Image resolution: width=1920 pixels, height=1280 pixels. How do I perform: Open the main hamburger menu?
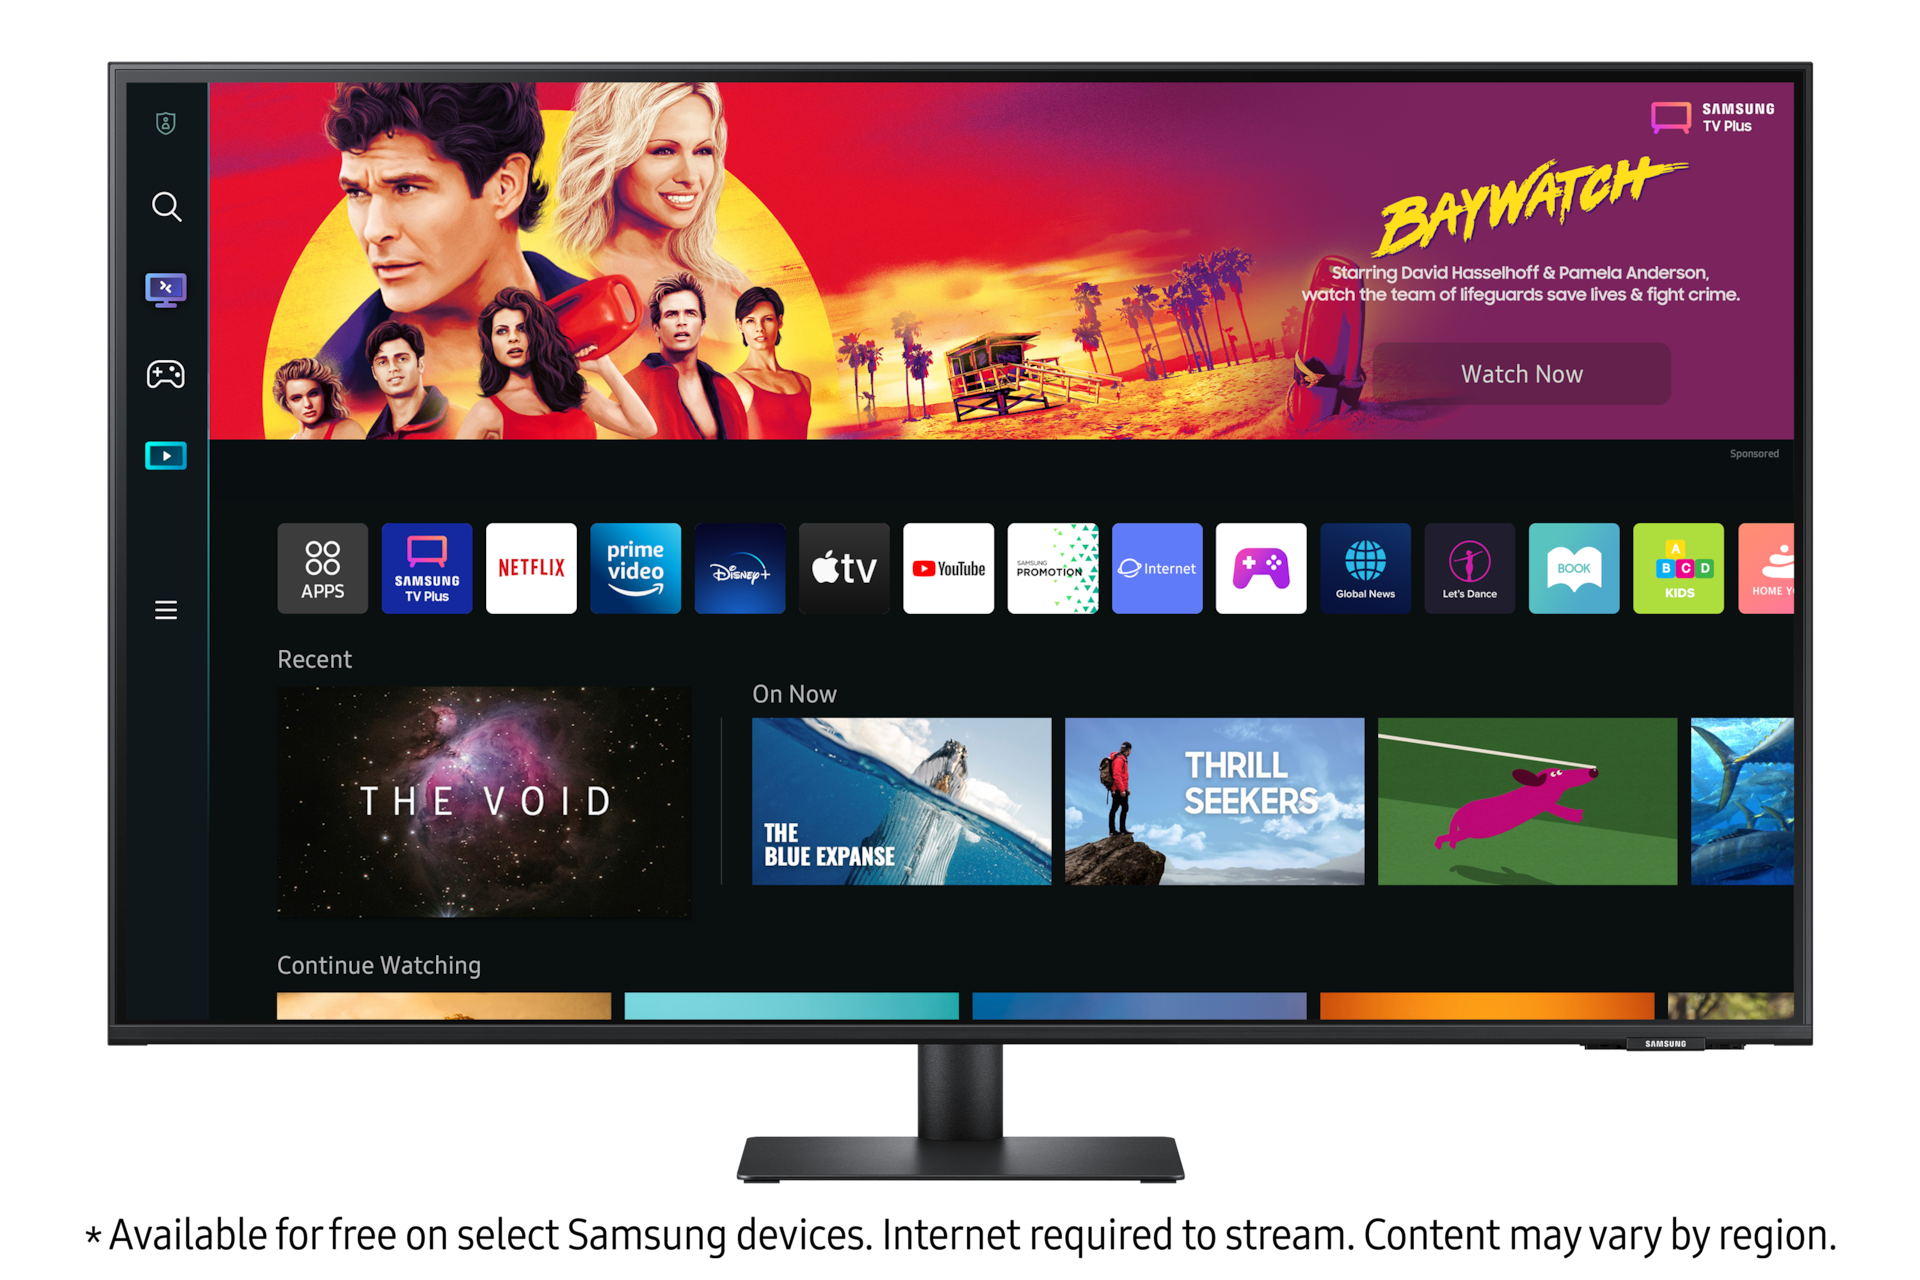tap(166, 610)
